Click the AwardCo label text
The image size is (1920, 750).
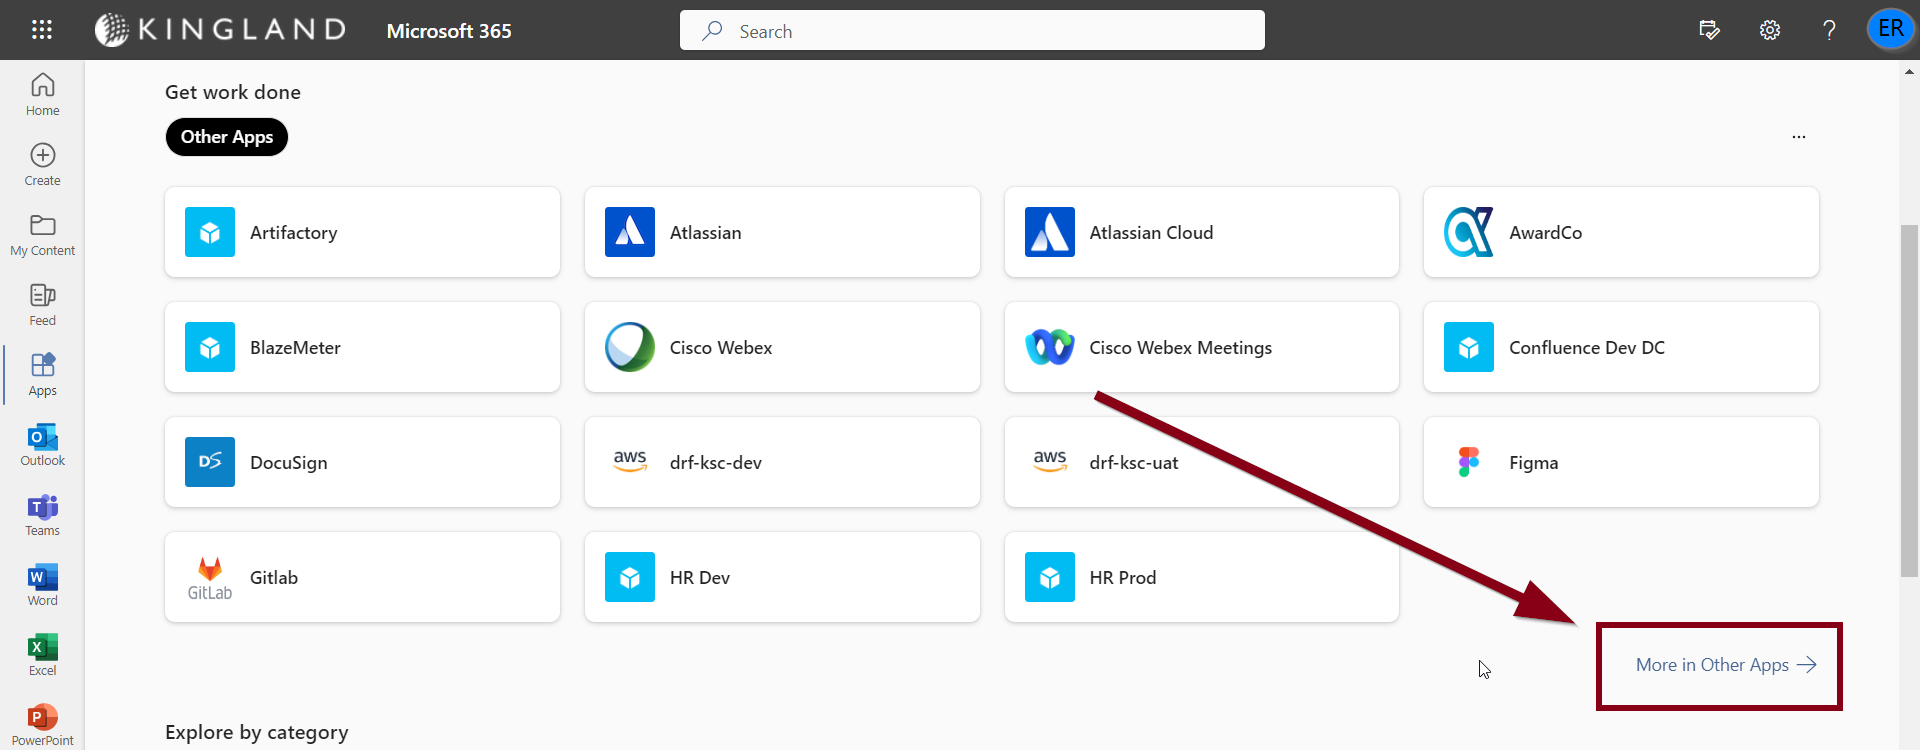click(x=1546, y=233)
